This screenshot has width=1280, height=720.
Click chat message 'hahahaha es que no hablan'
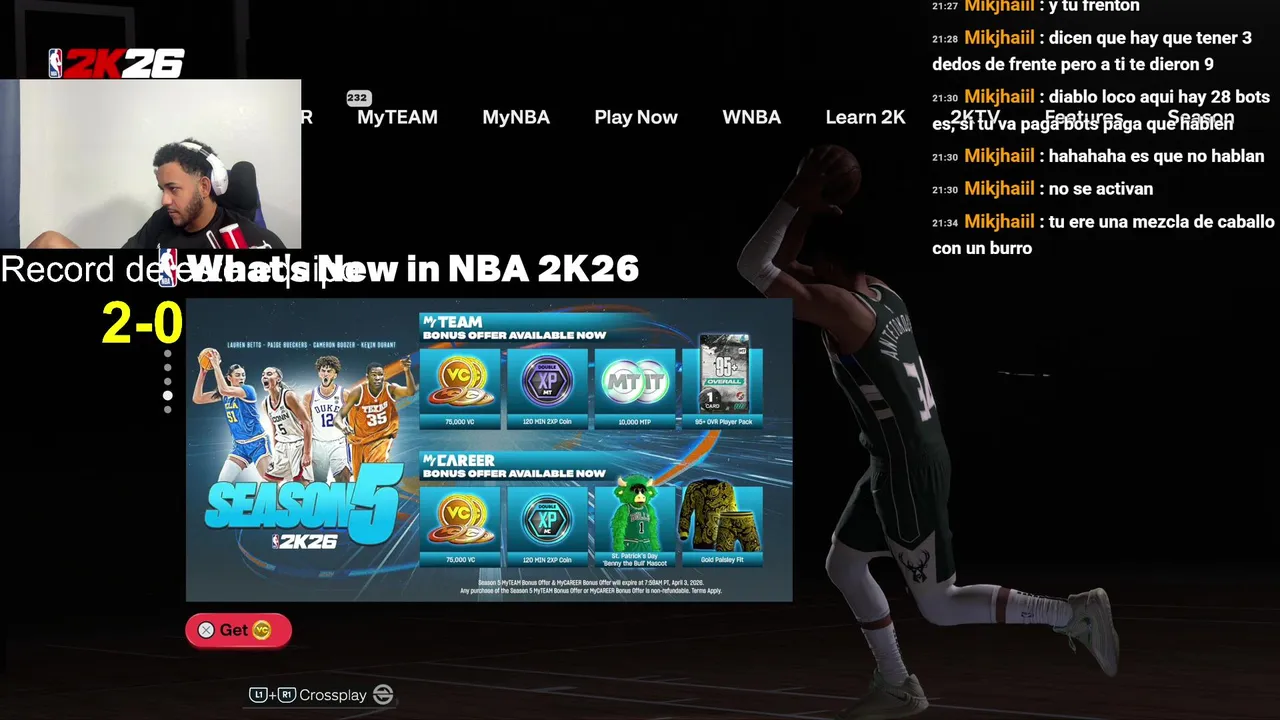pos(1098,156)
